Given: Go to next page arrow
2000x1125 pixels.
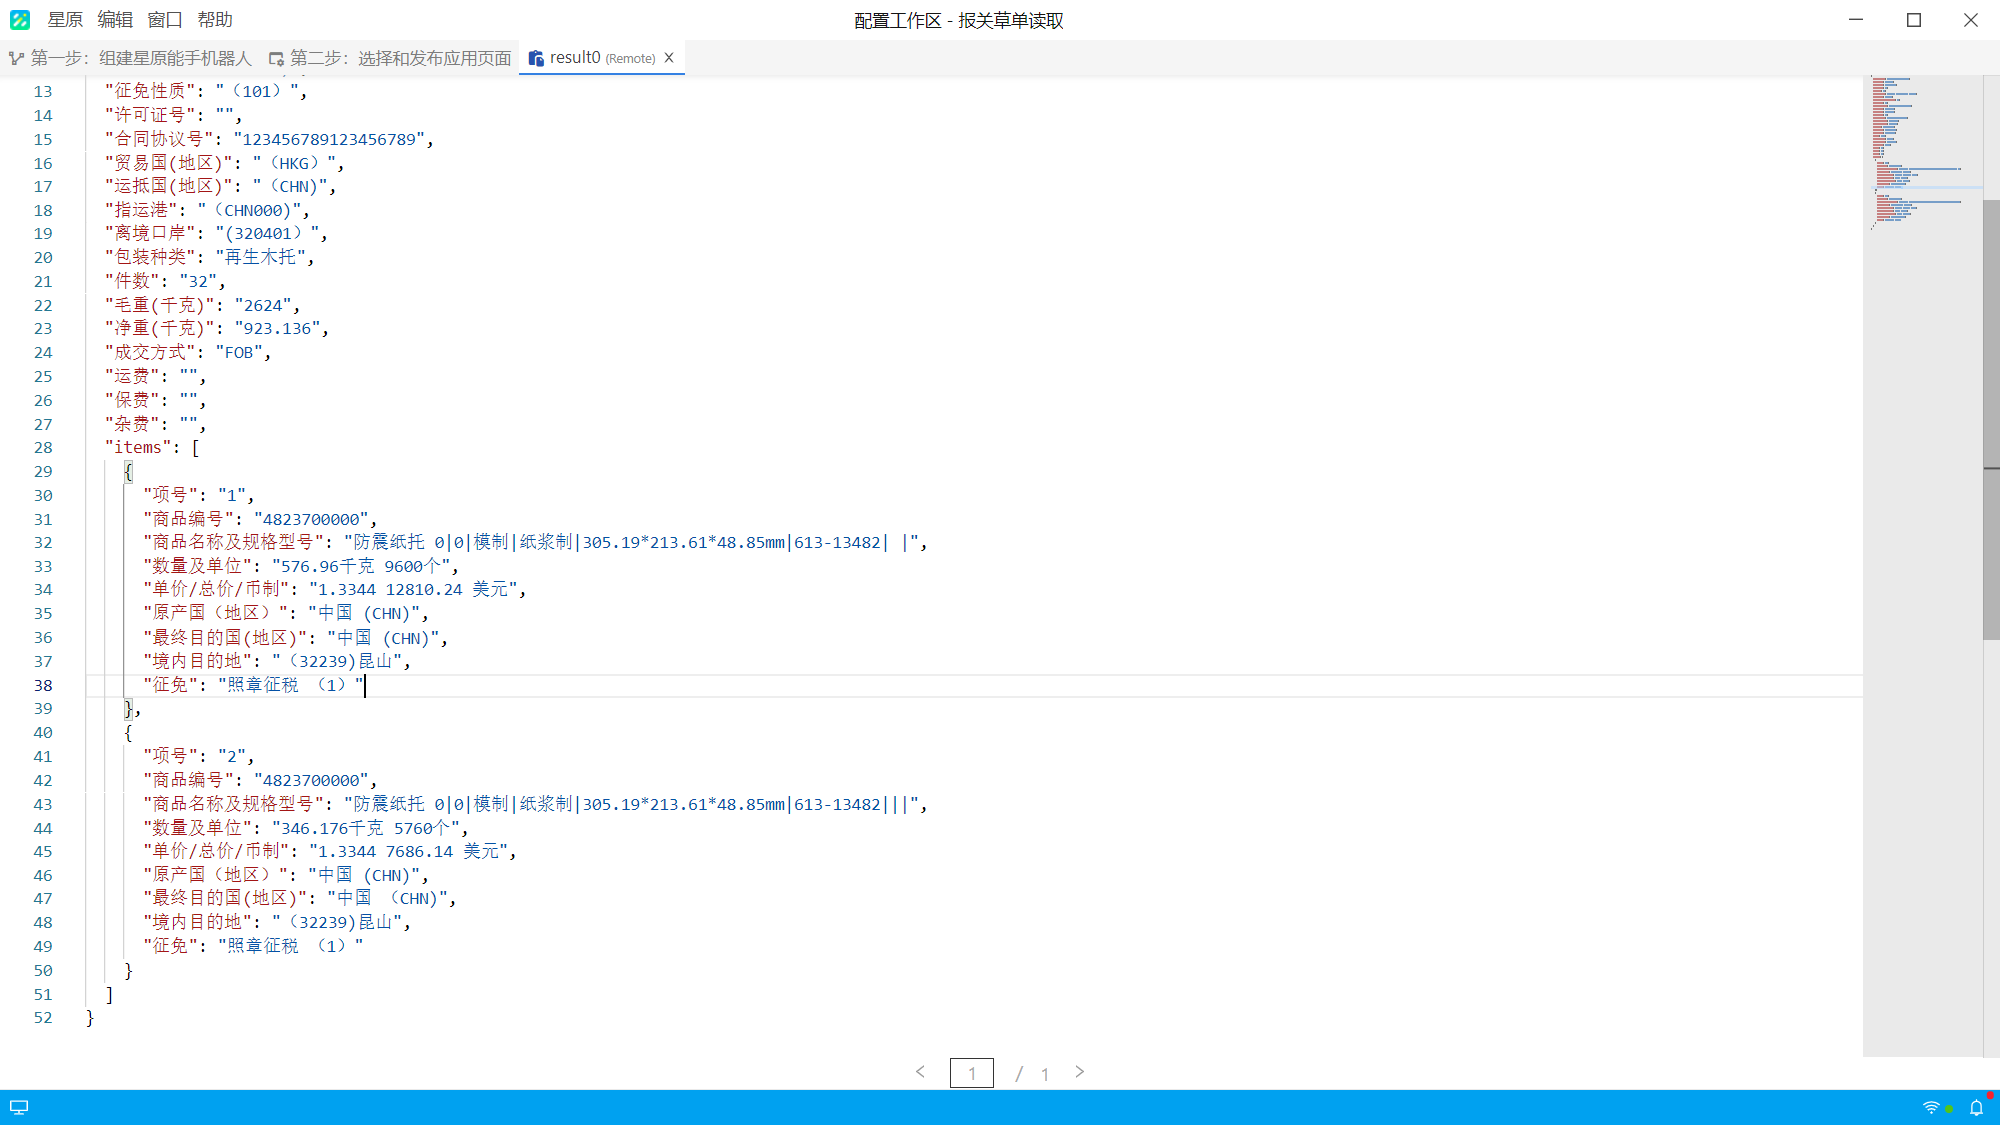Looking at the screenshot, I should 1080,1072.
